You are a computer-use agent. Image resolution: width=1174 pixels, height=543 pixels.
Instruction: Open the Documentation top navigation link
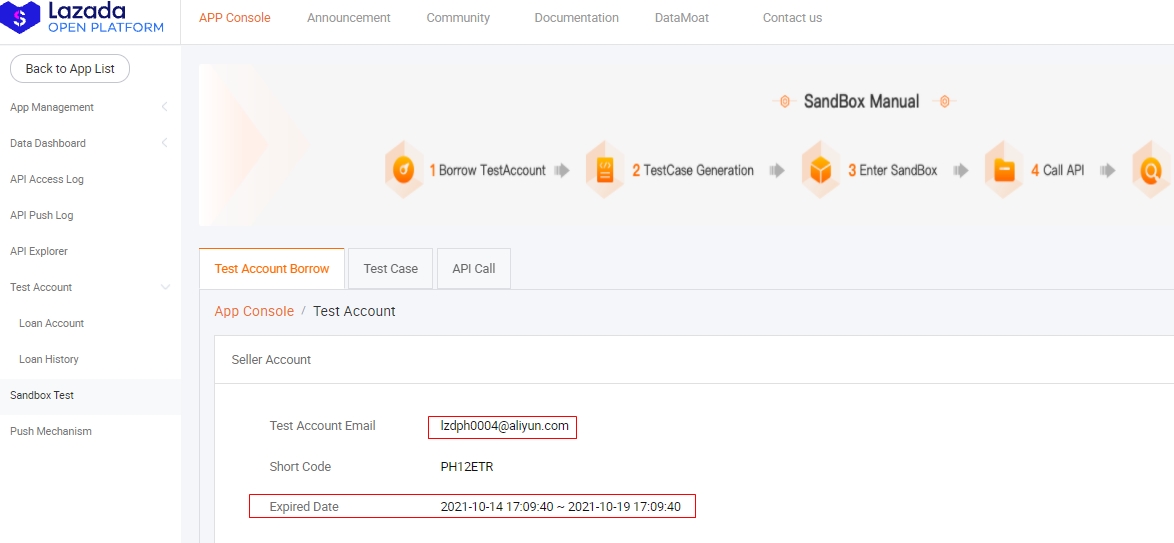[576, 18]
